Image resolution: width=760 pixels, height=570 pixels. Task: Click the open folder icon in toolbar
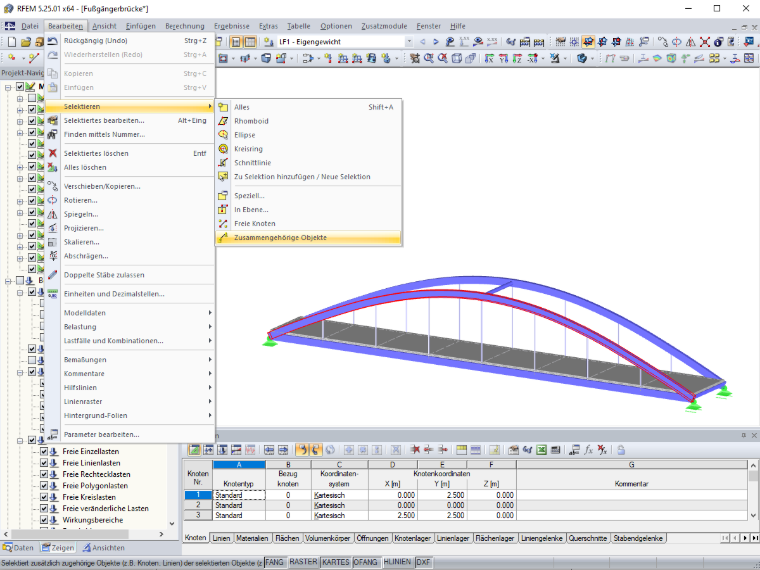pos(26,42)
